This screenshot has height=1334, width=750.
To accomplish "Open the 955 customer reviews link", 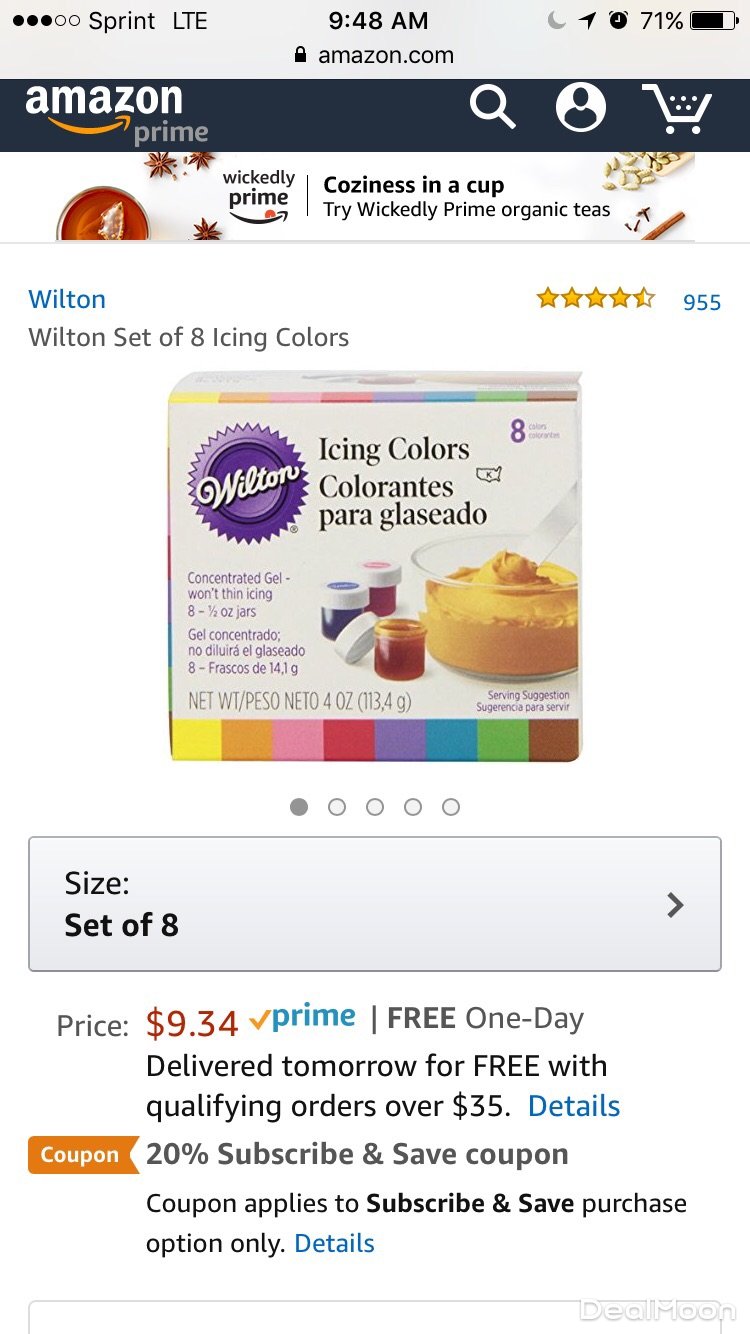I will click(701, 302).
